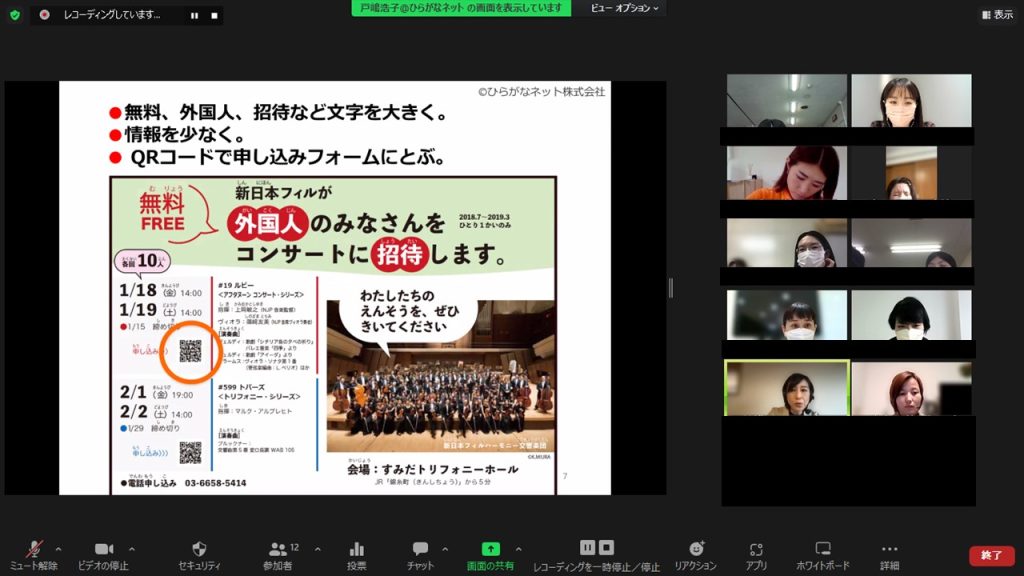Open the アプリ apps panel
Viewport: 1024px width, 576px height.
tap(756, 556)
